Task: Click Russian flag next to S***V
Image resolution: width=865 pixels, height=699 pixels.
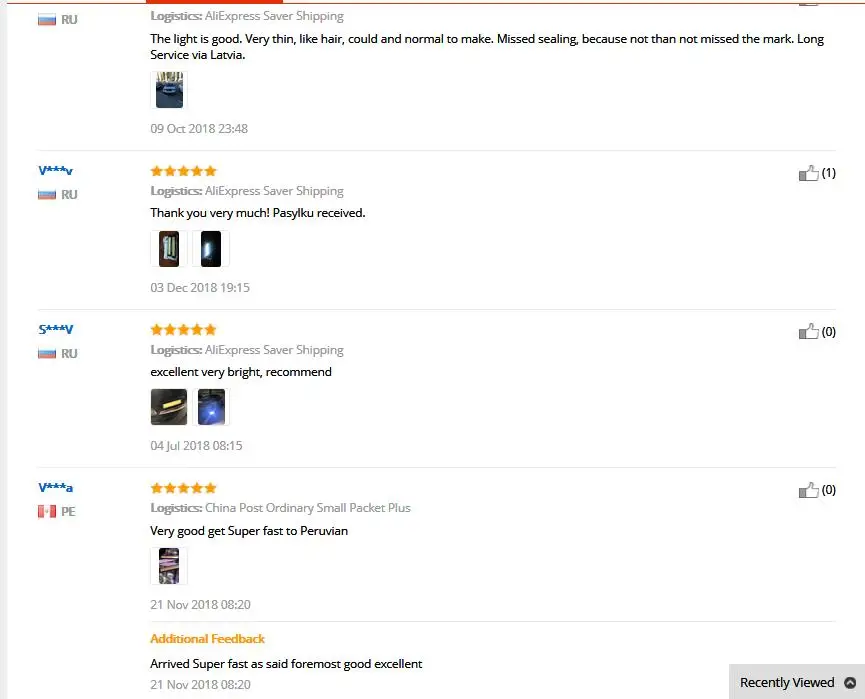Action: (47, 354)
